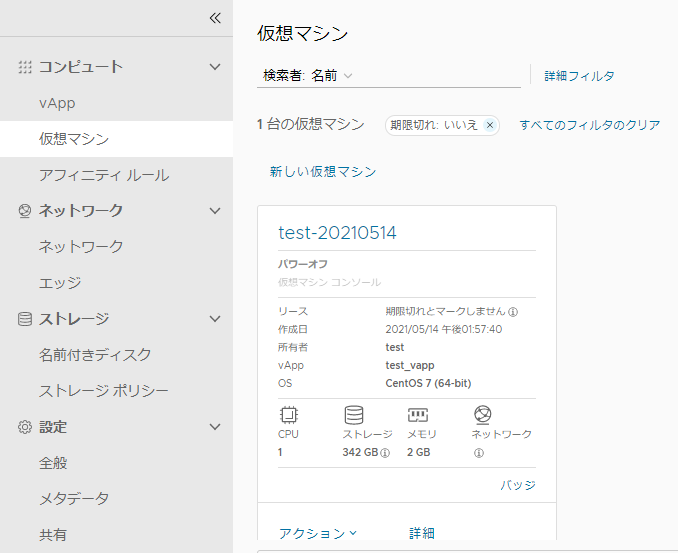The image size is (678, 553).
Task: Click すべてのフィルタのクリア link
Action: click(x=589, y=125)
